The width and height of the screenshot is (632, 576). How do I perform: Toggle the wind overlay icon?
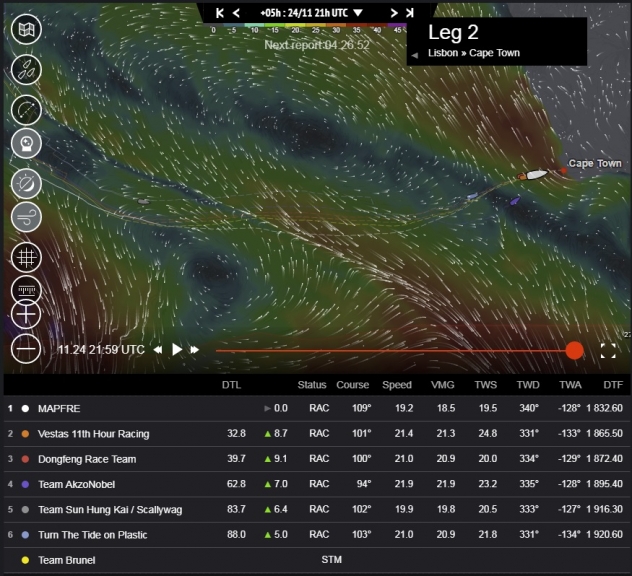coord(26,217)
